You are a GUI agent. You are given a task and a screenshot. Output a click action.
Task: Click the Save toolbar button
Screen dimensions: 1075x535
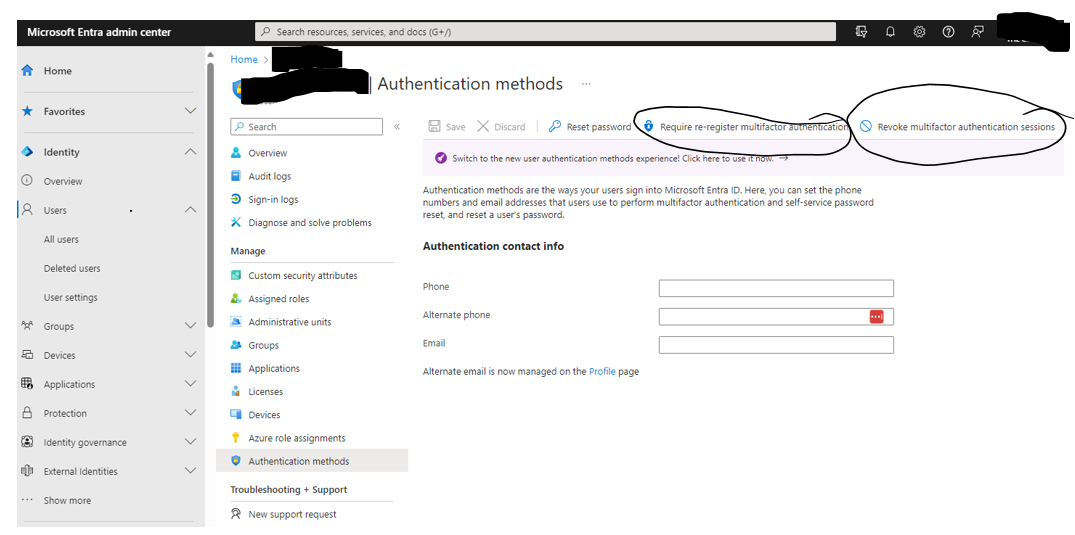pyautogui.click(x=446, y=127)
